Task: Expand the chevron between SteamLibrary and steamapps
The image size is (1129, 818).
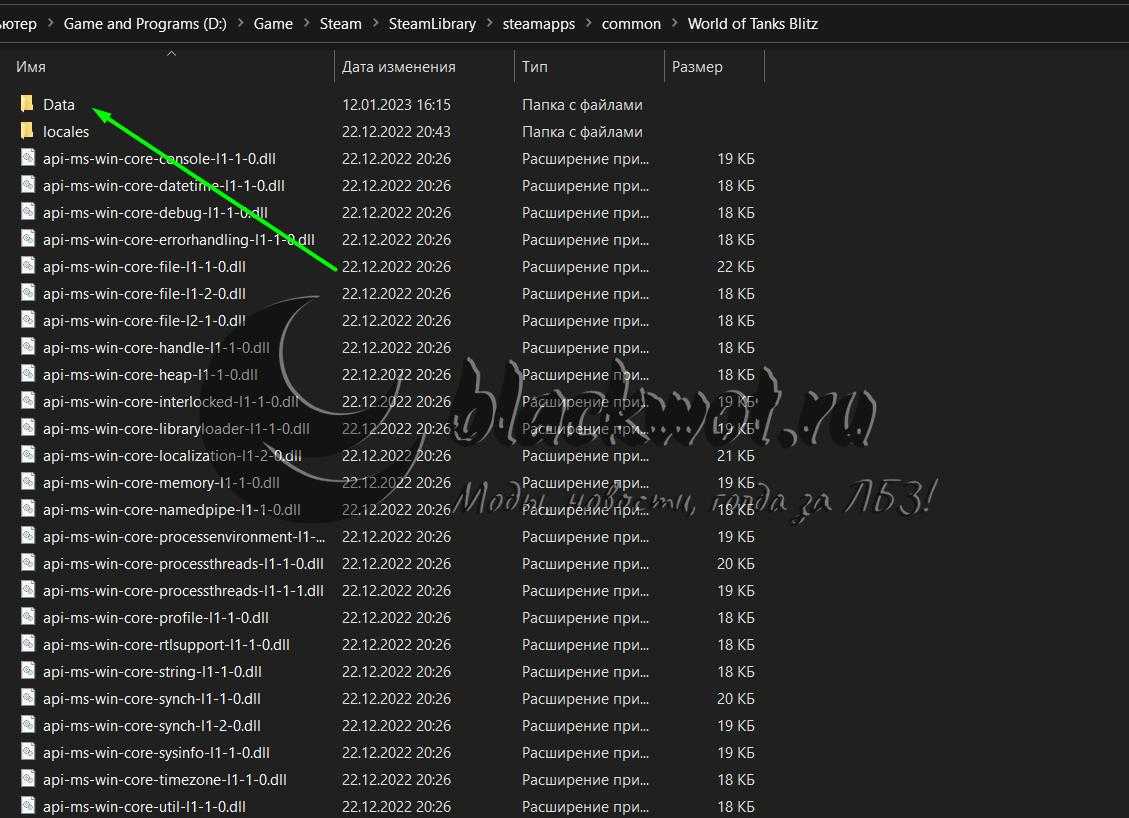Action: pos(490,23)
